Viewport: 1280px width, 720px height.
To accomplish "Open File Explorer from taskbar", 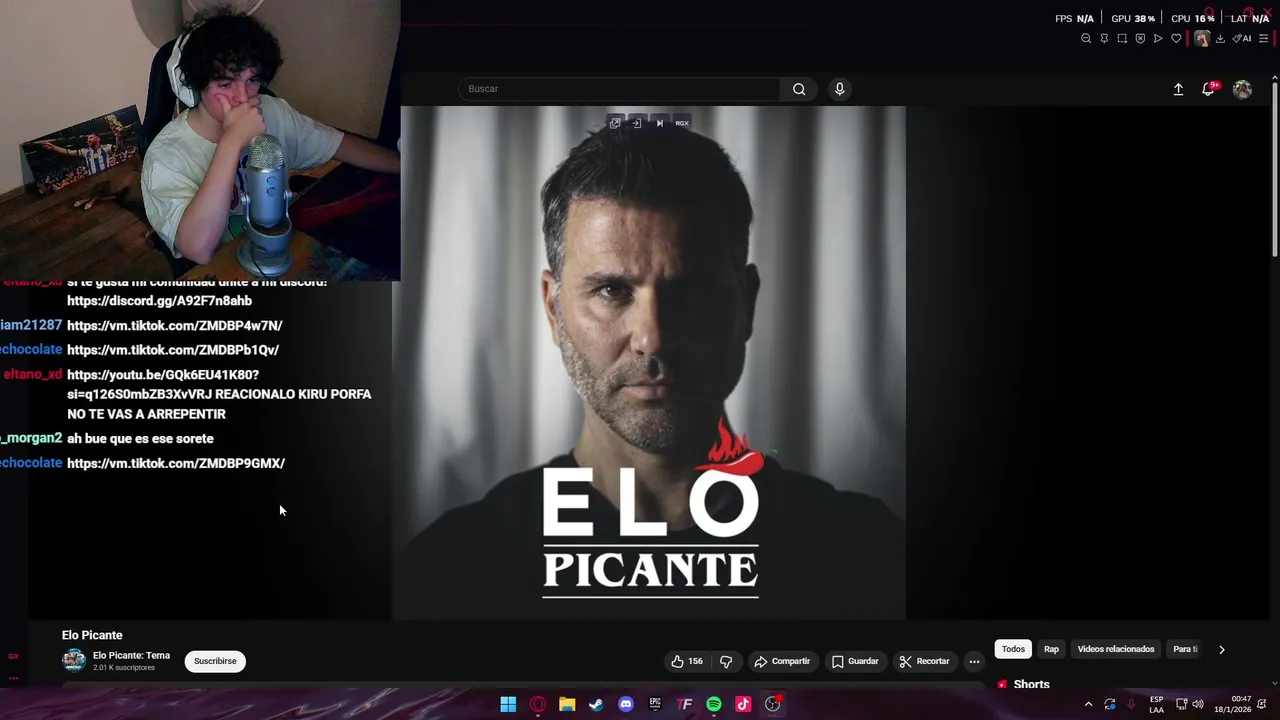I will click(567, 704).
